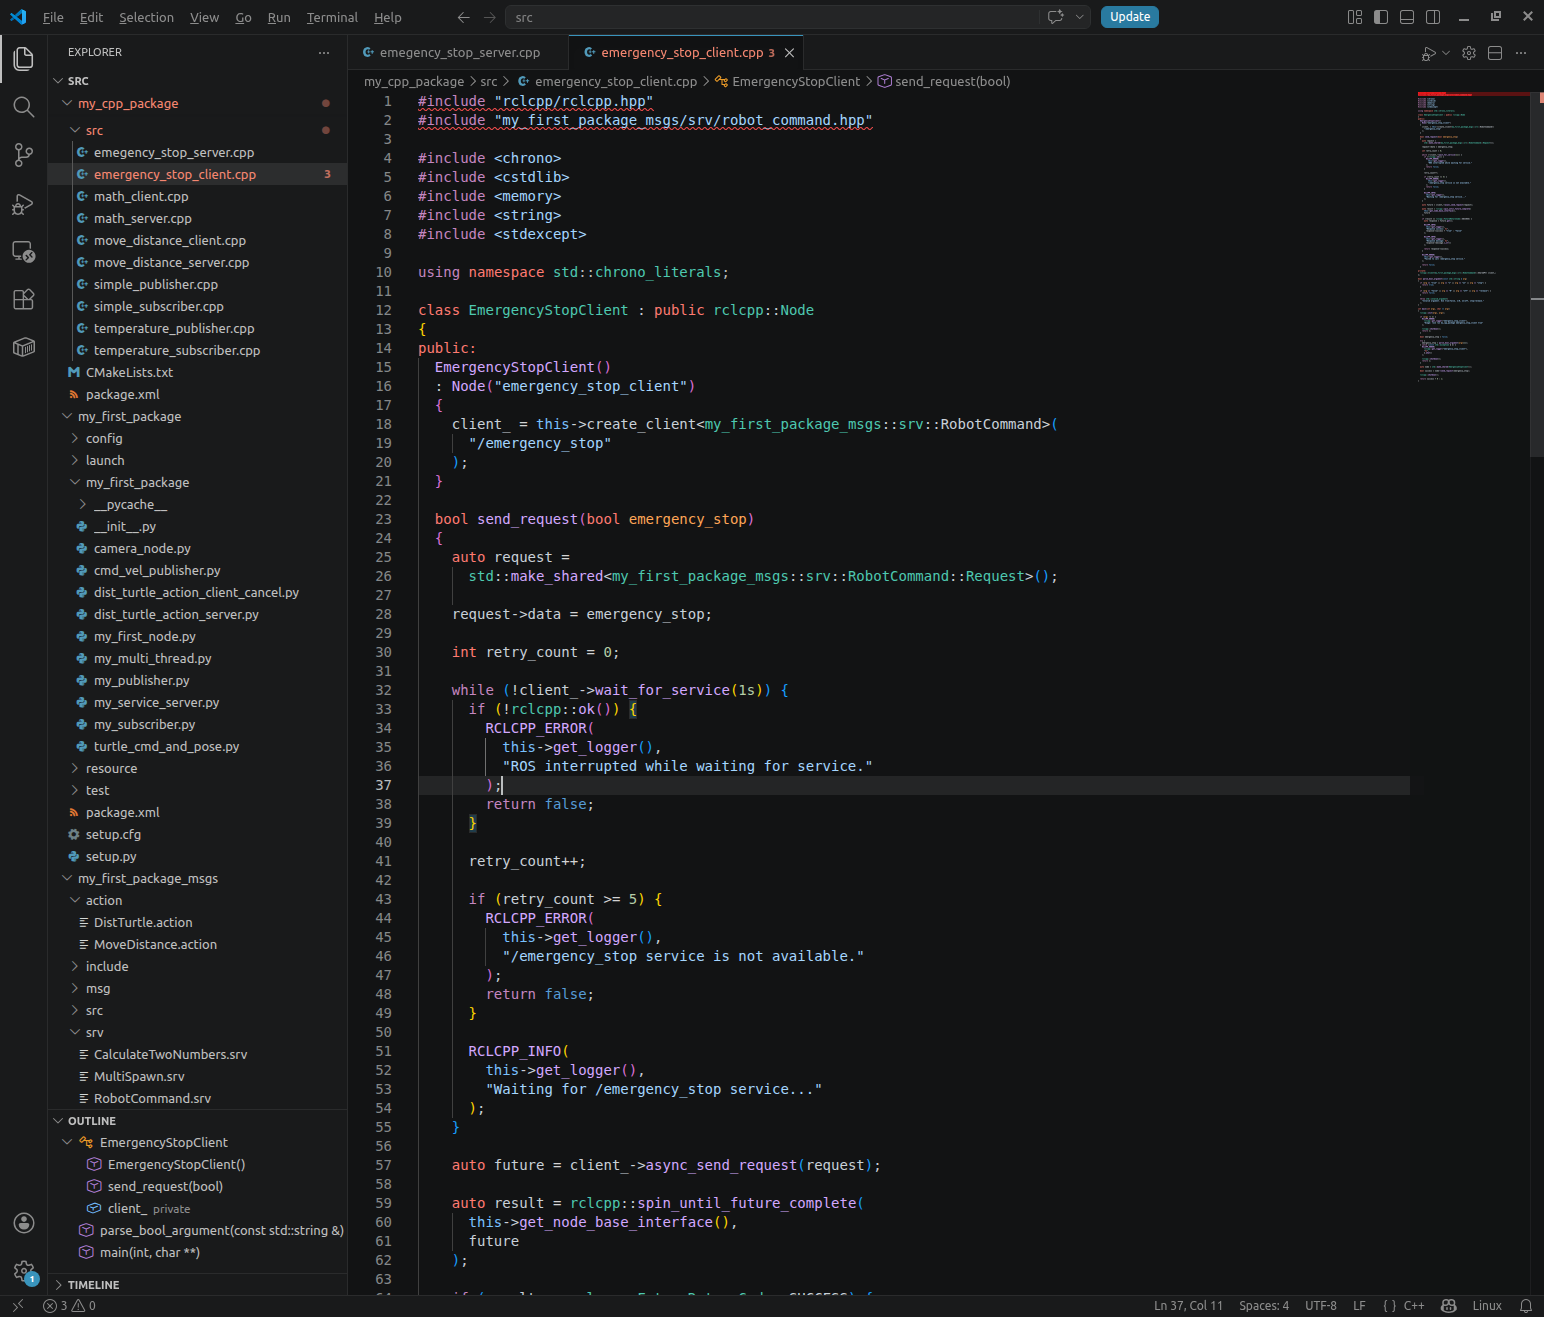1544x1317 pixels.
Task: Open the Copilot chat icon in title bar
Action: pos(1055,17)
